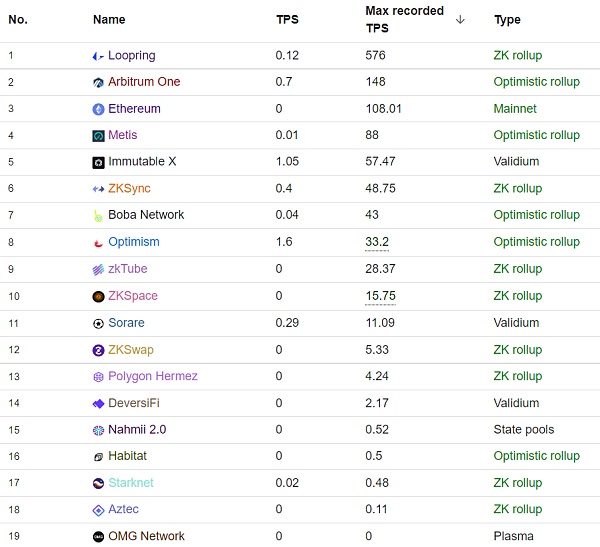Click the Metis logo icon
Image resolution: width=600 pixels, height=547 pixels.
98,136
